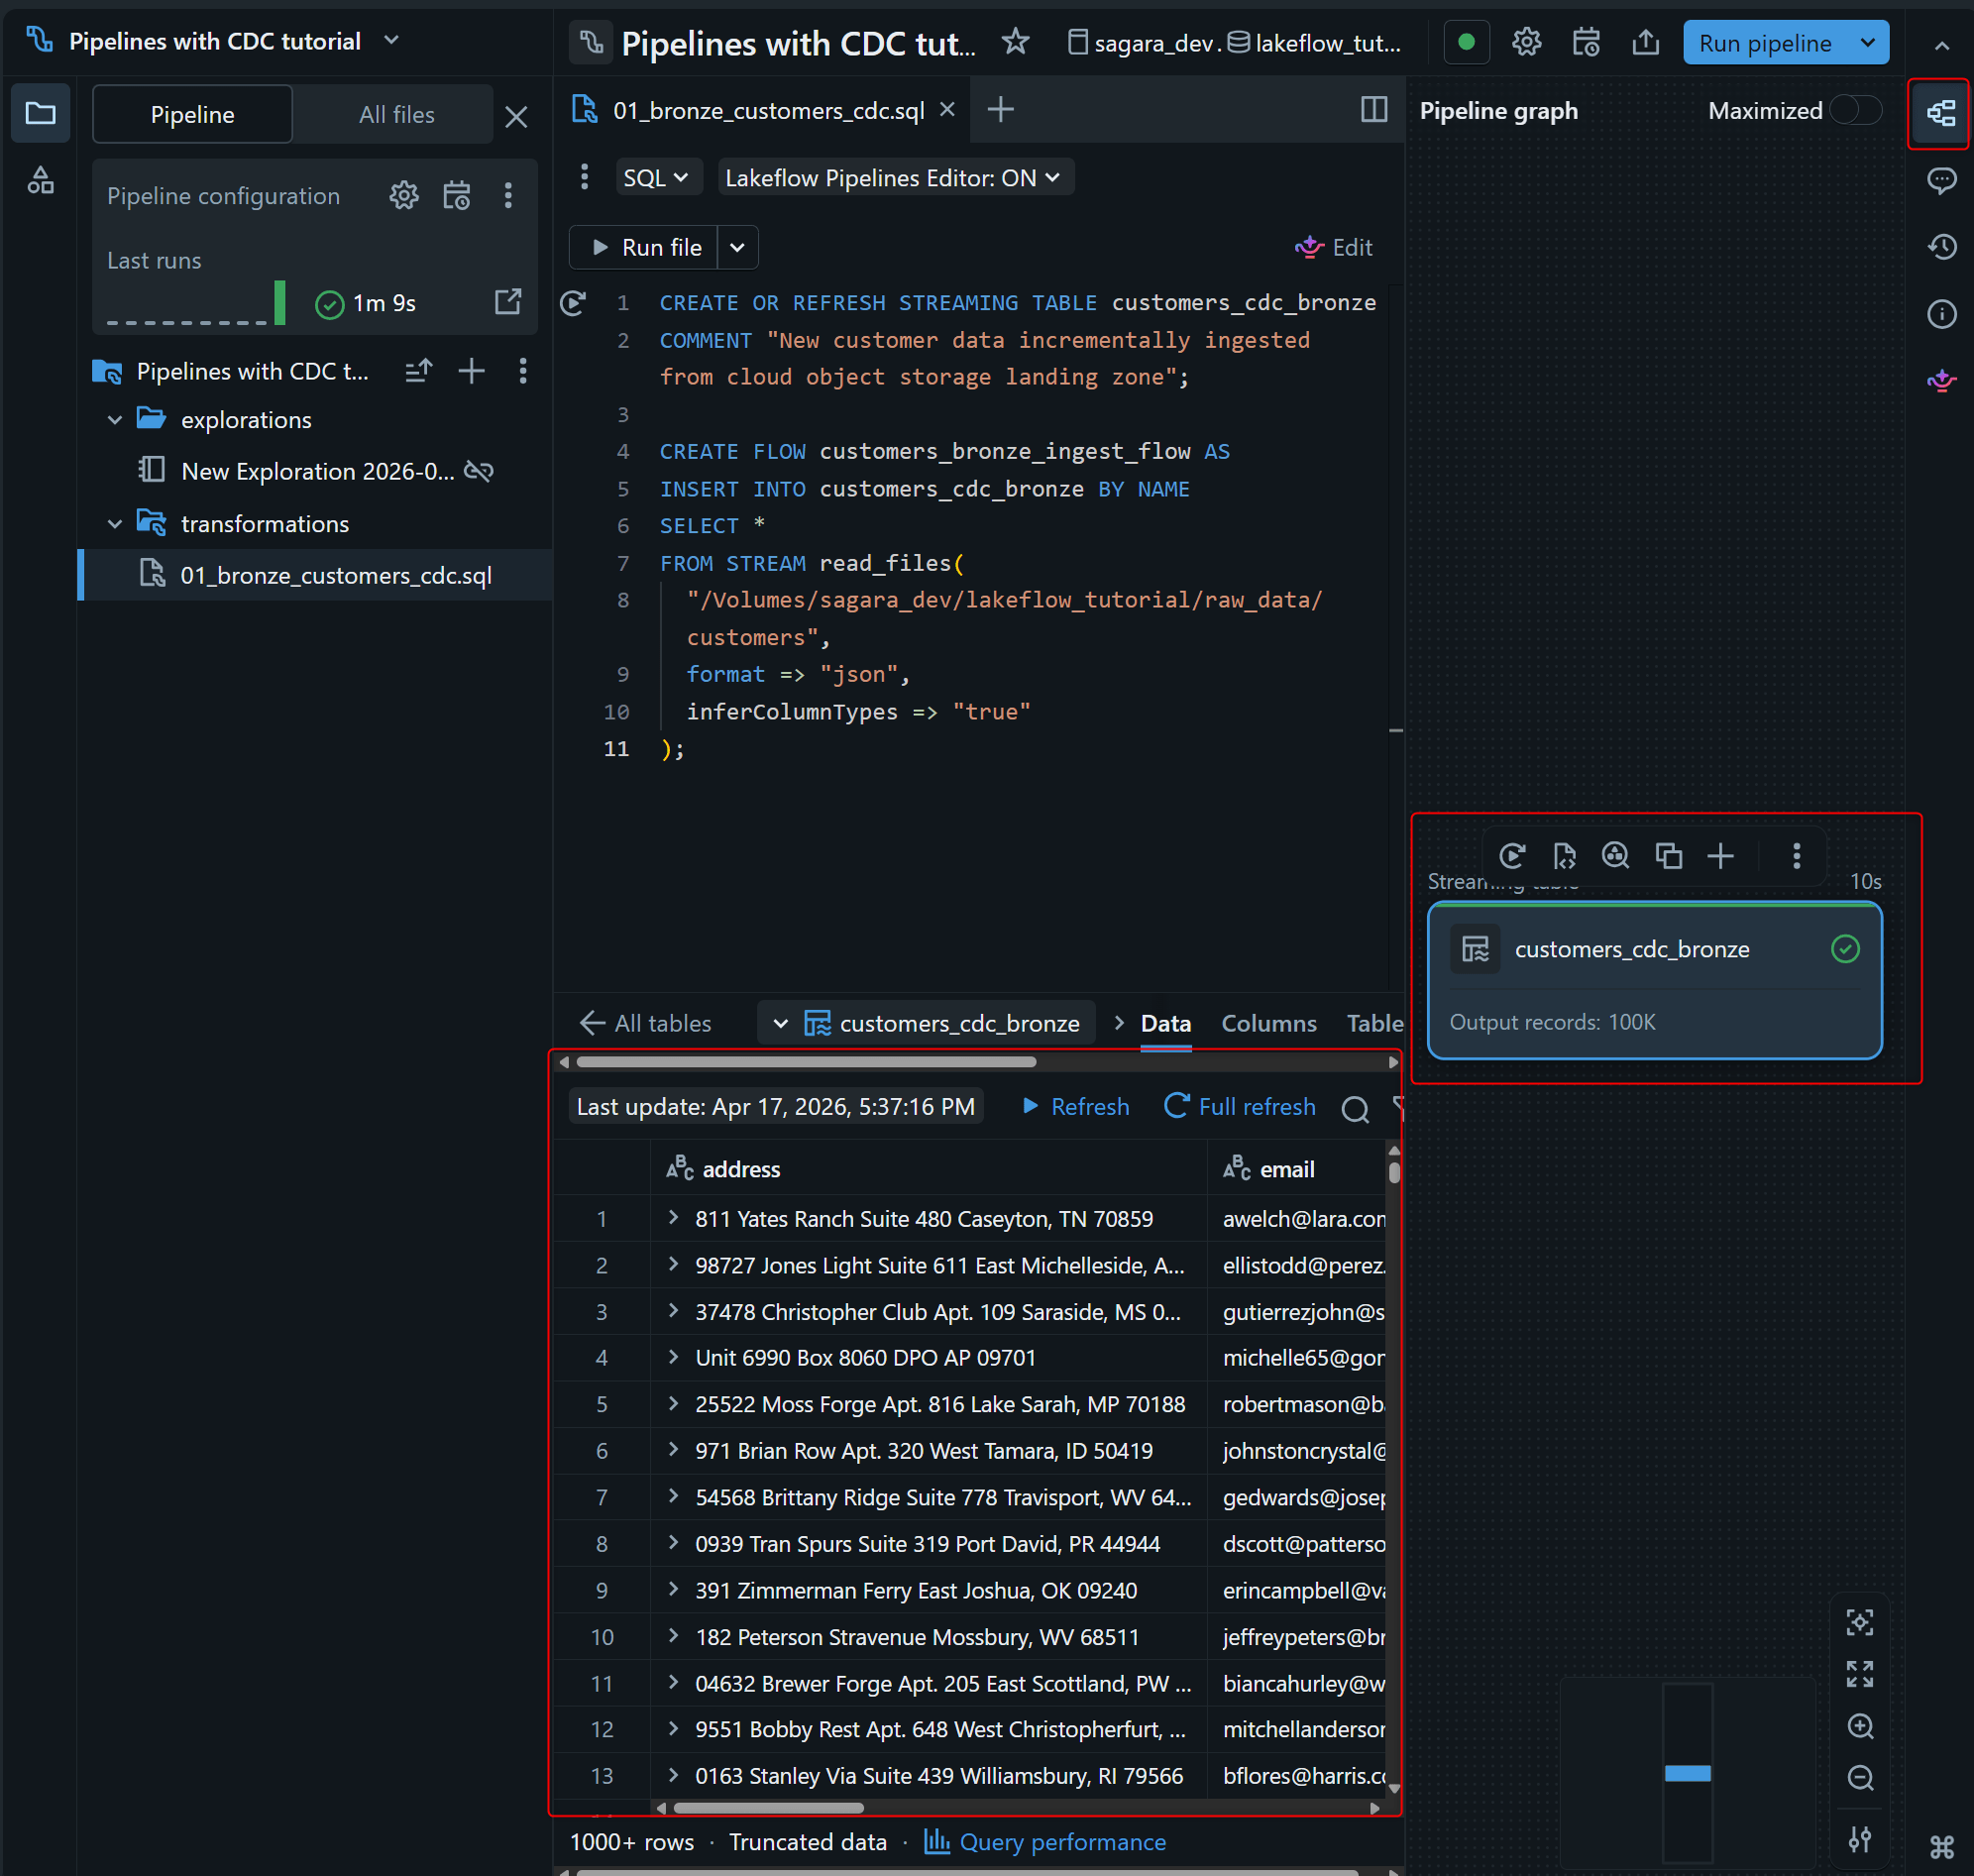Open version history icon in right sidebar
This screenshot has width=1974, height=1876.
tap(1940, 247)
